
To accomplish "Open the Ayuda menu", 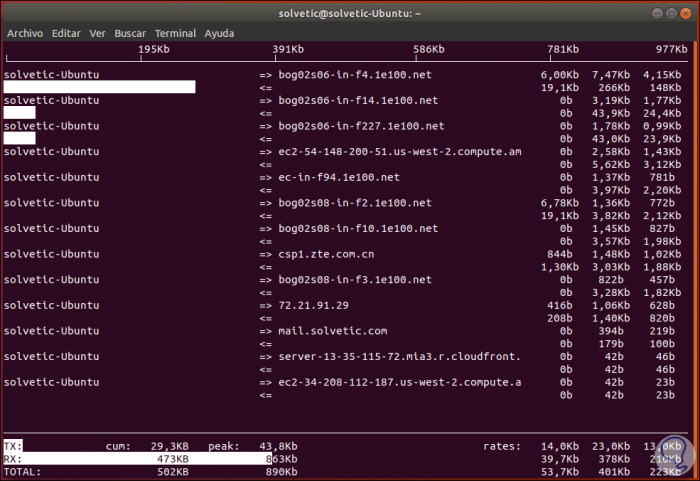I will 219,33.
